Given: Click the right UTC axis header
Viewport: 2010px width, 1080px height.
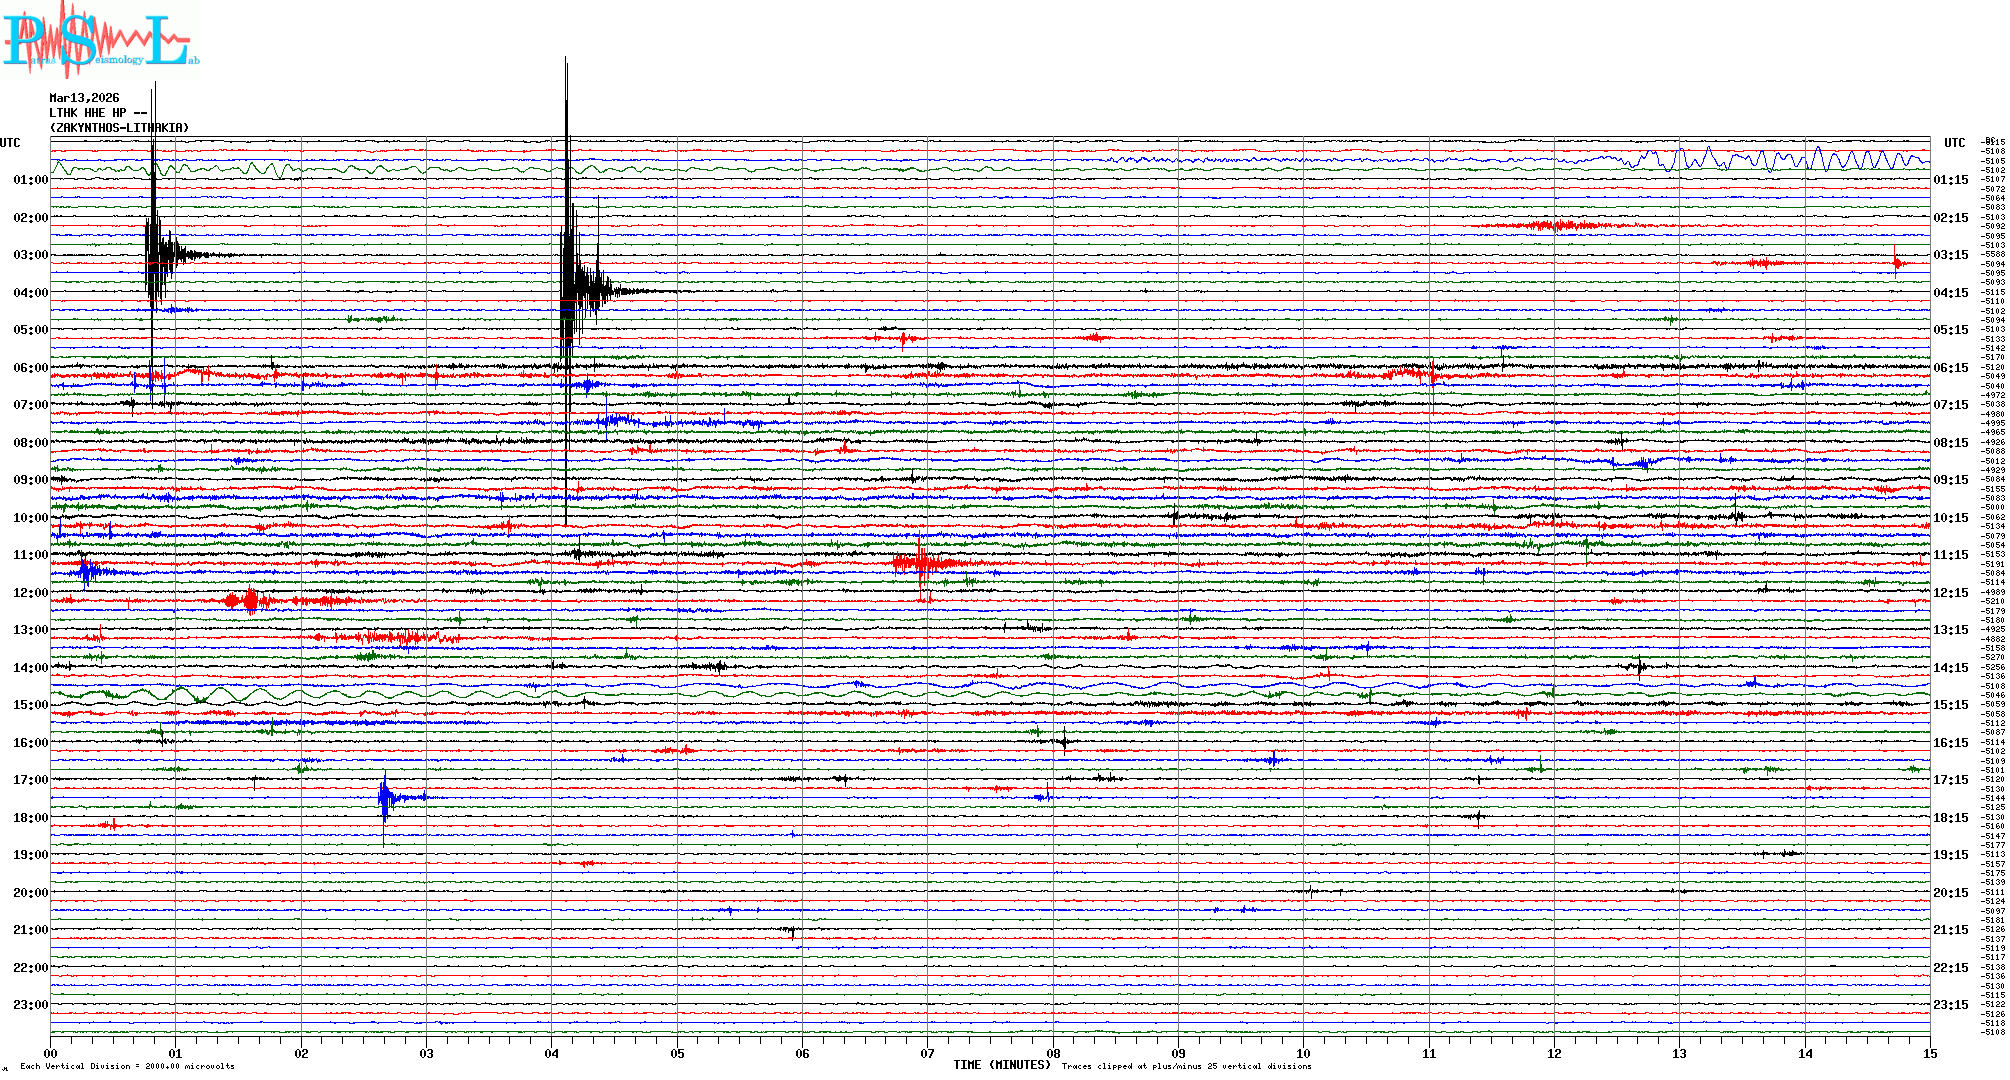Looking at the screenshot, I should coord(1954,143).
